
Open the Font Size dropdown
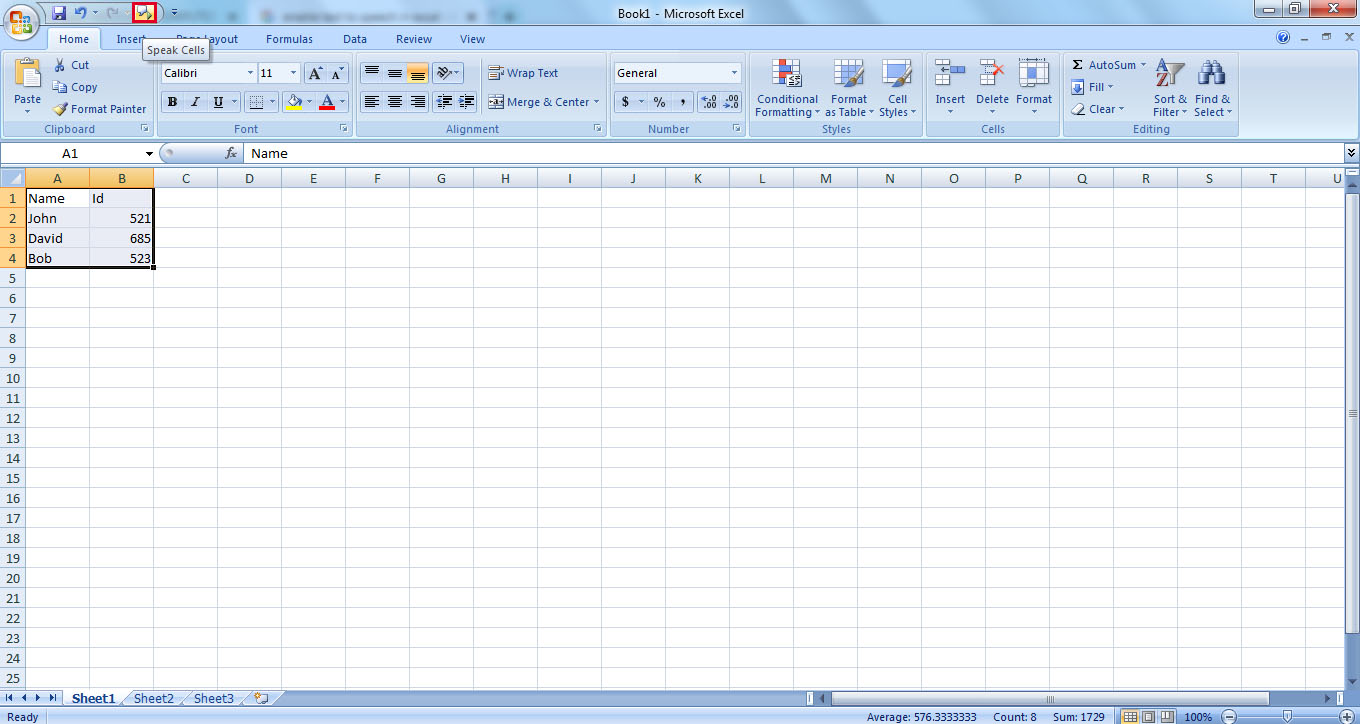[291, 72]
